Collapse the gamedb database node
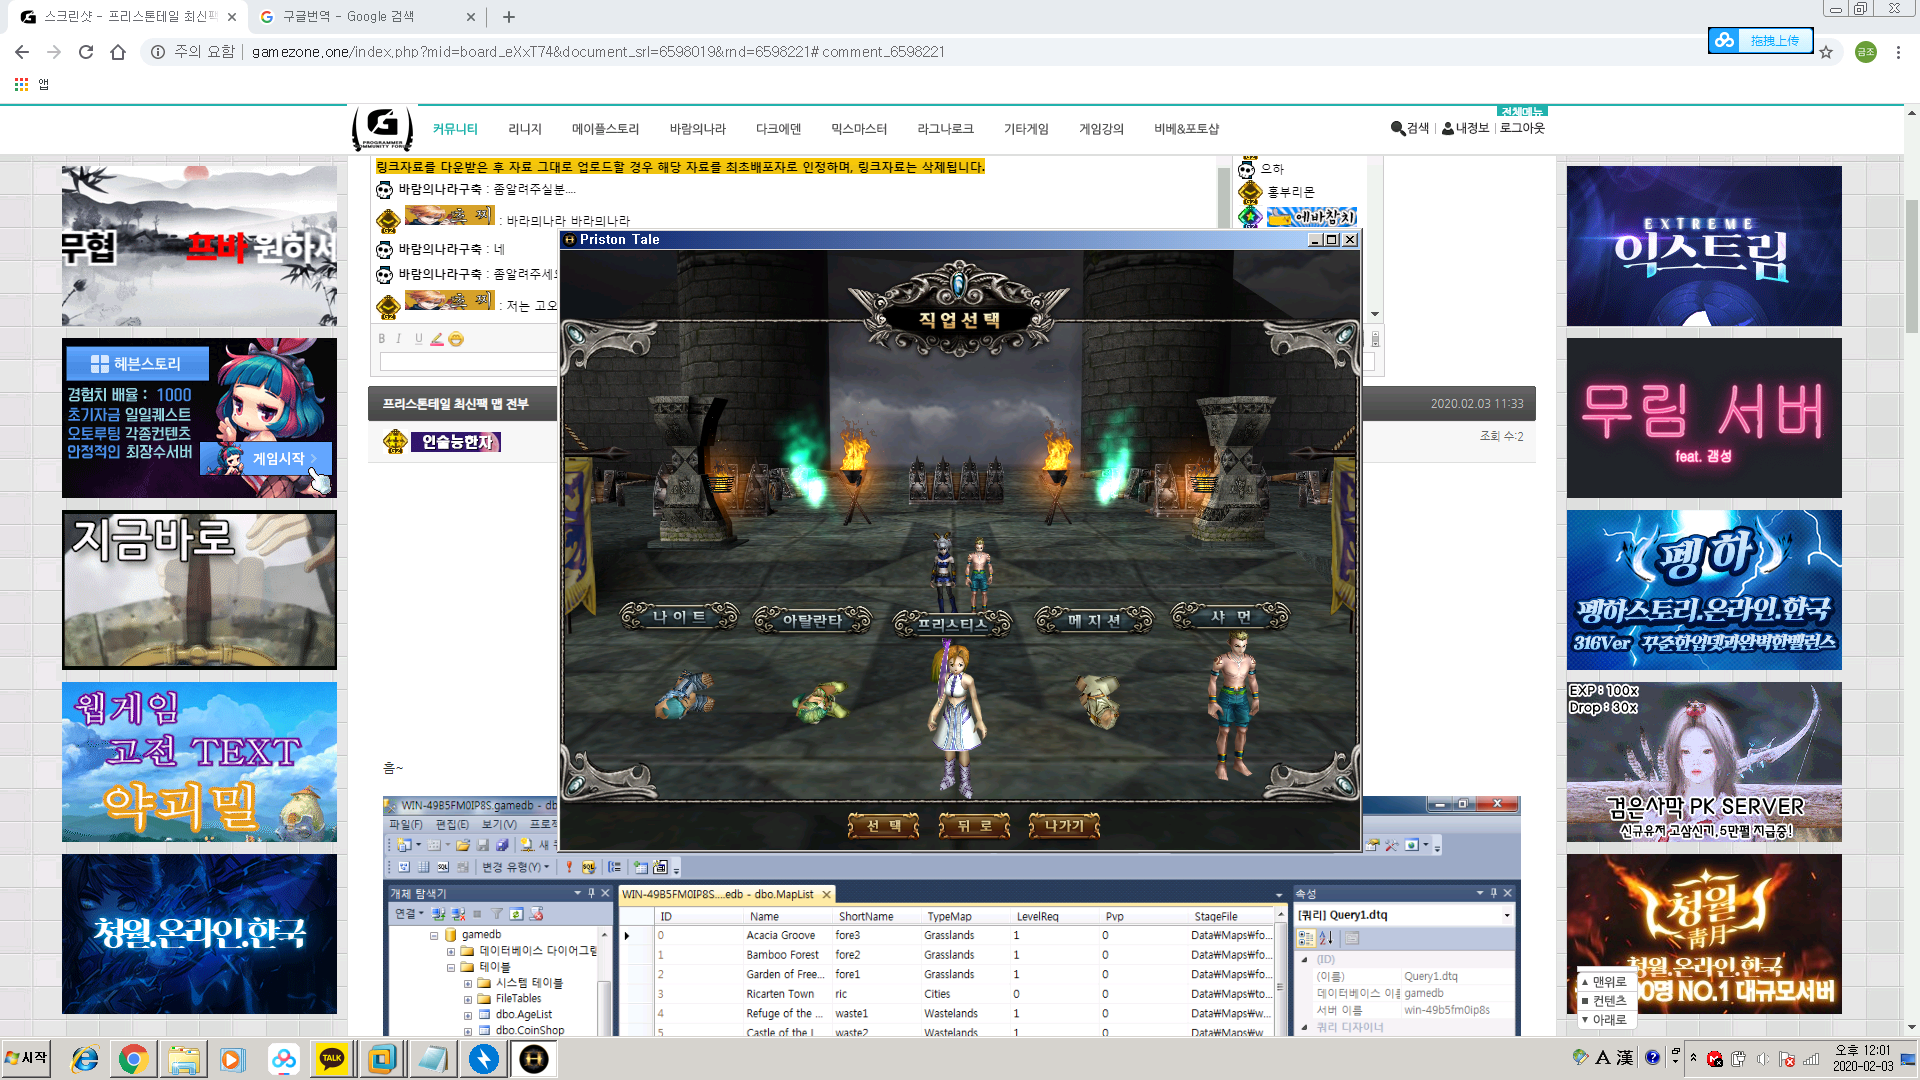The width and height of the screenshot is (1920, 1080). pos(434,936)
